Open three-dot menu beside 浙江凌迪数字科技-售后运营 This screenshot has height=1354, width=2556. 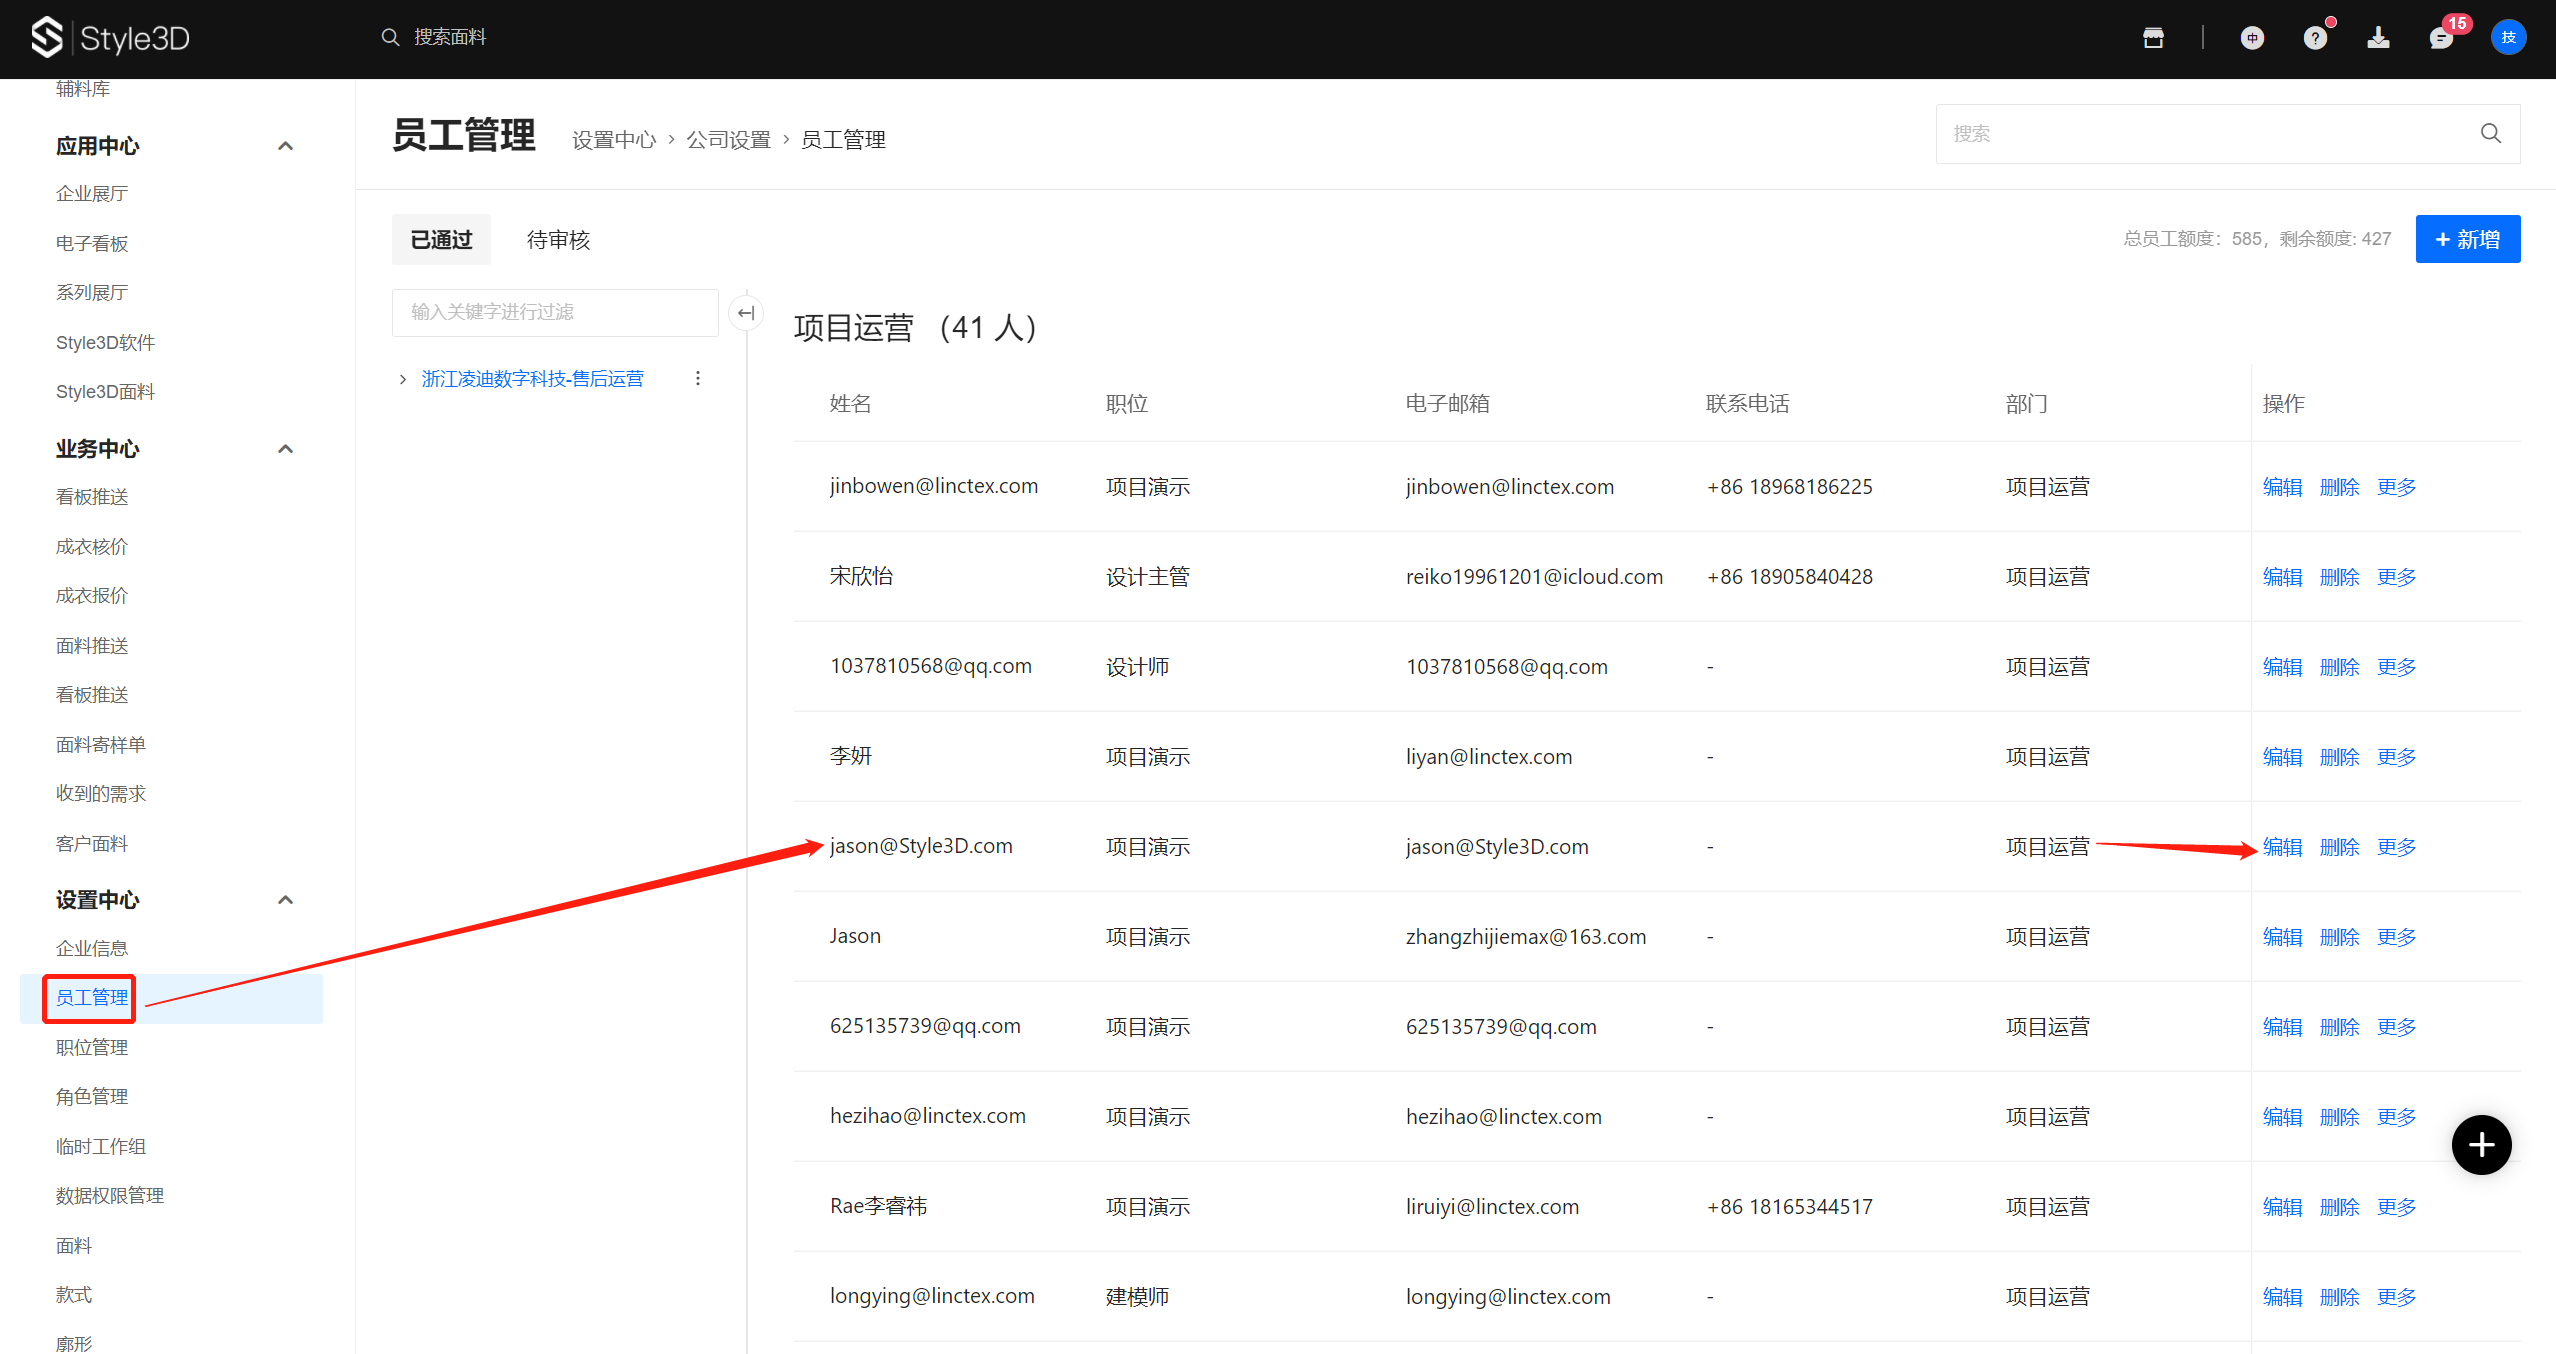698,379
